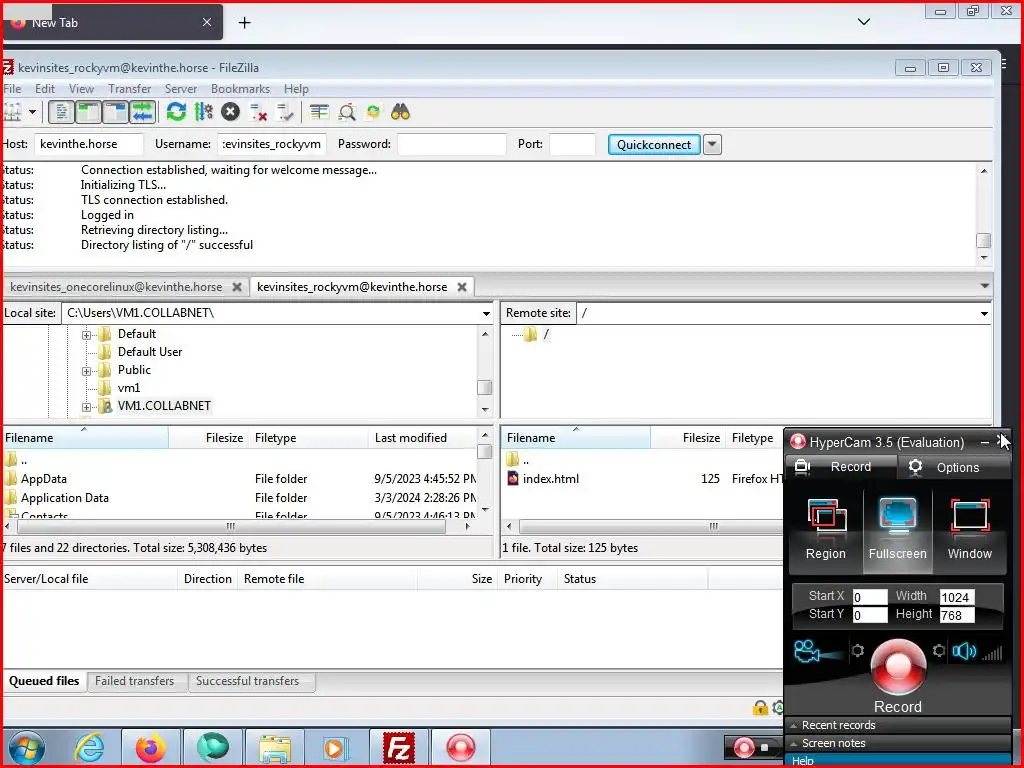
Task: Open the Server menu
Action: [x=181, y=89]
